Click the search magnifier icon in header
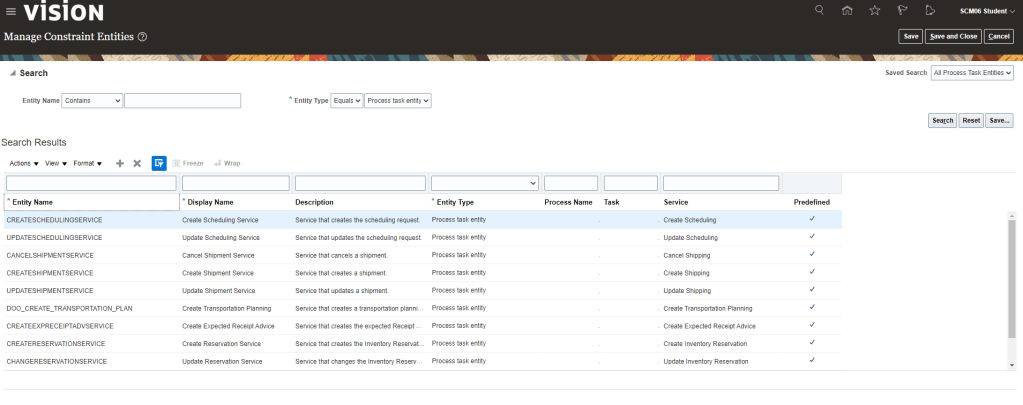Image resolution: width=1023 pixels, height=405 pixels. click(820, 11)
